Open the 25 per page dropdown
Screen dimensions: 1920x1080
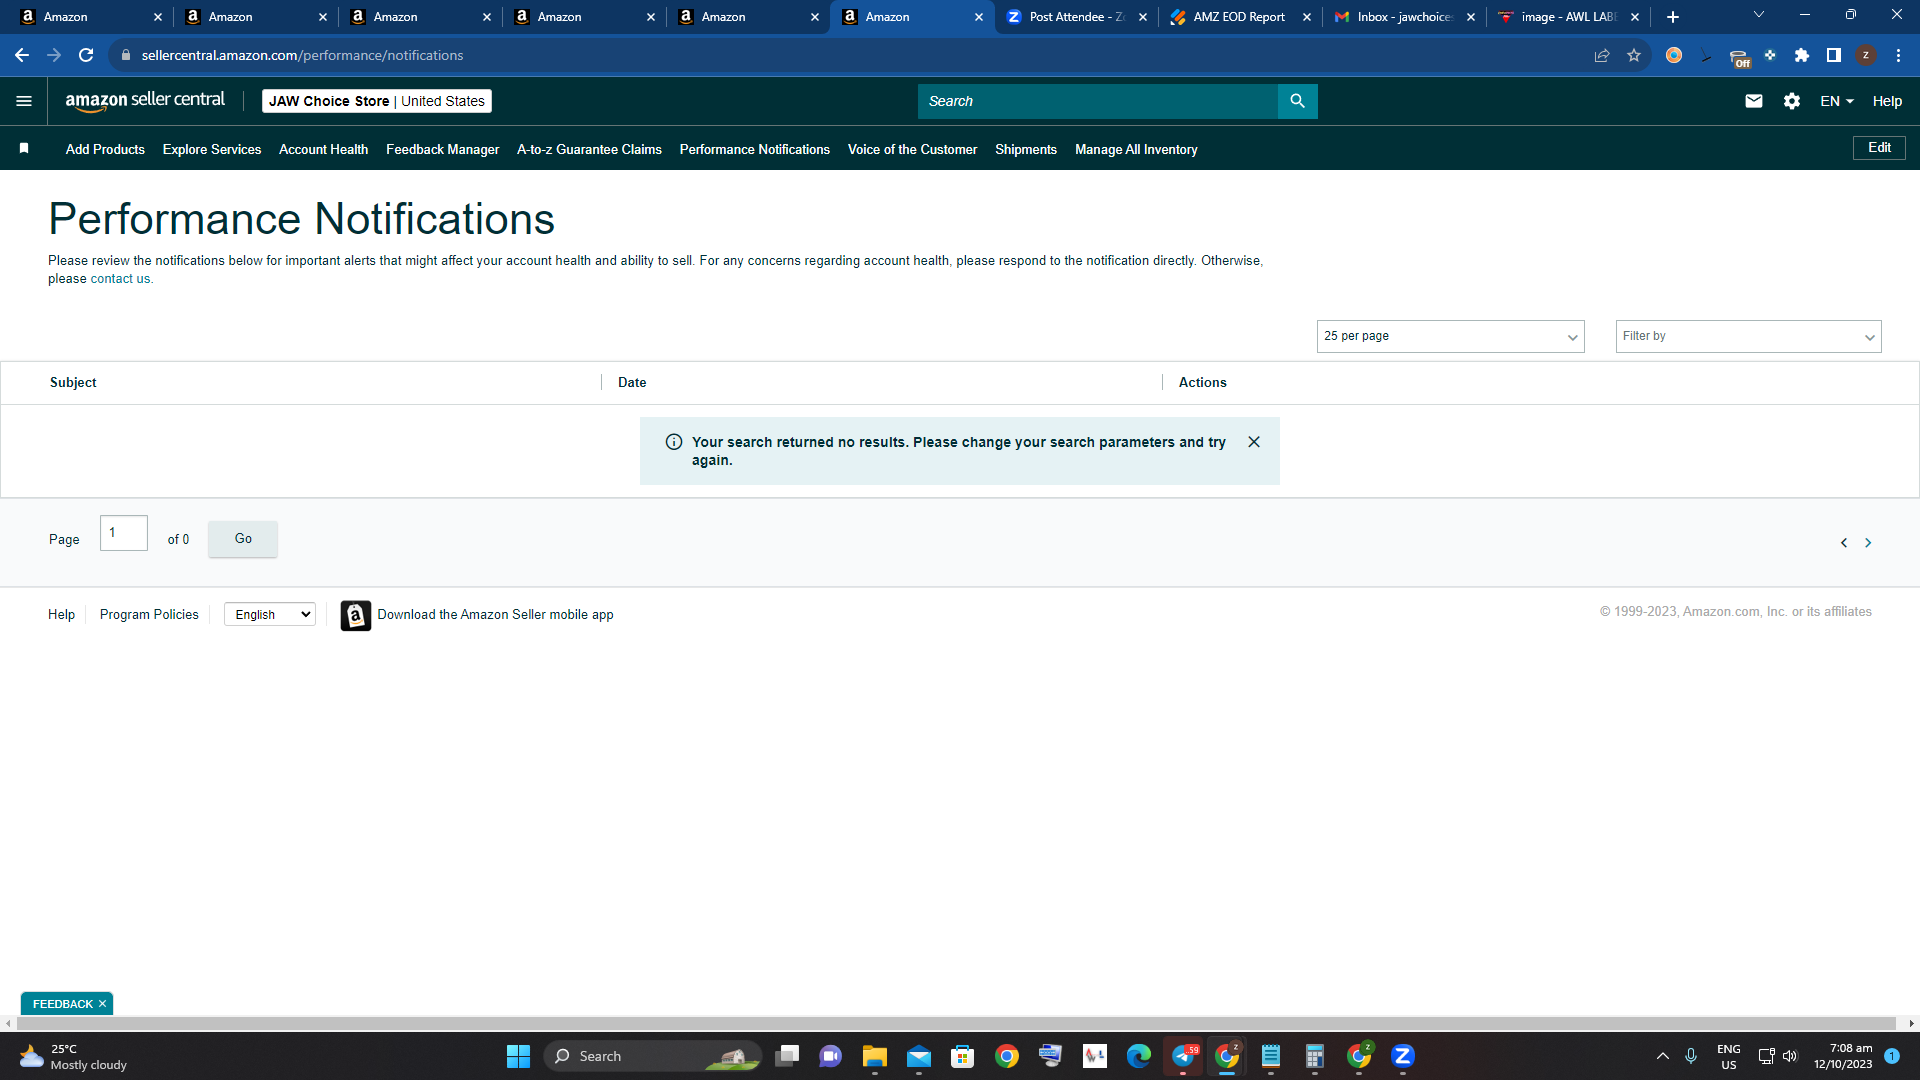pos(1450,336)
